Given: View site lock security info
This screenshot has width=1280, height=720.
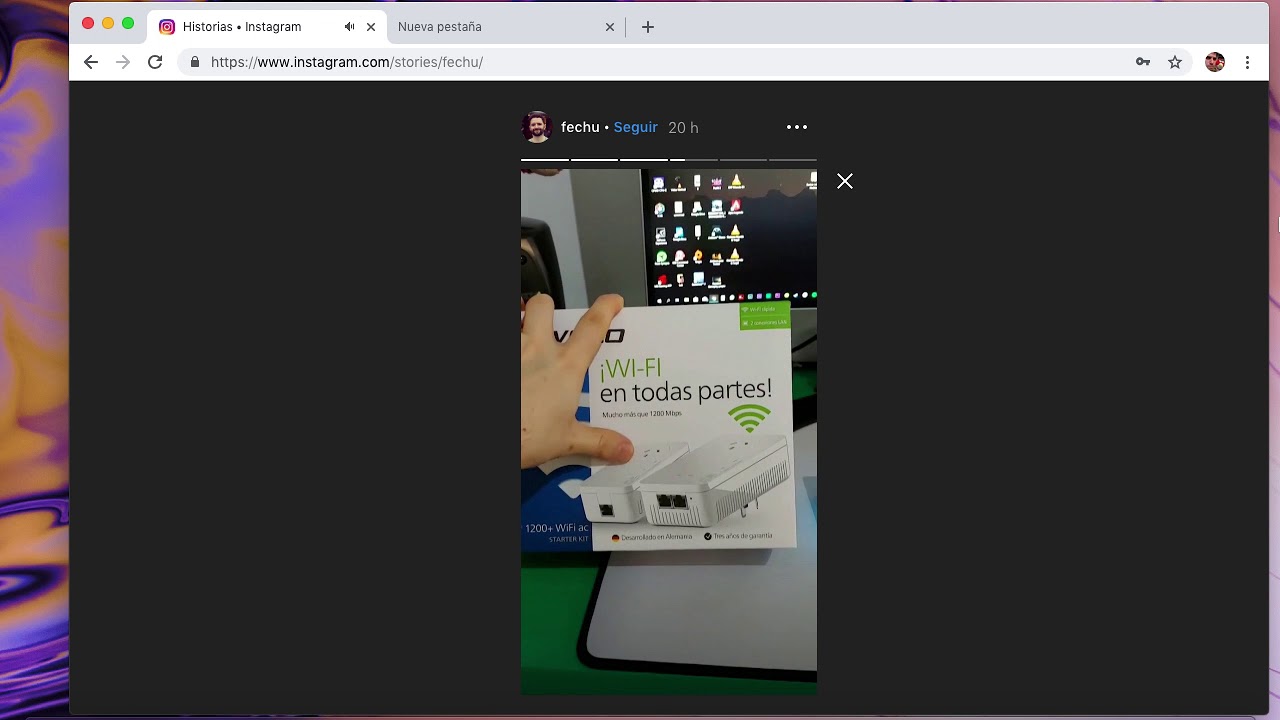Looking at the screenshot, I should pos(194,62).
